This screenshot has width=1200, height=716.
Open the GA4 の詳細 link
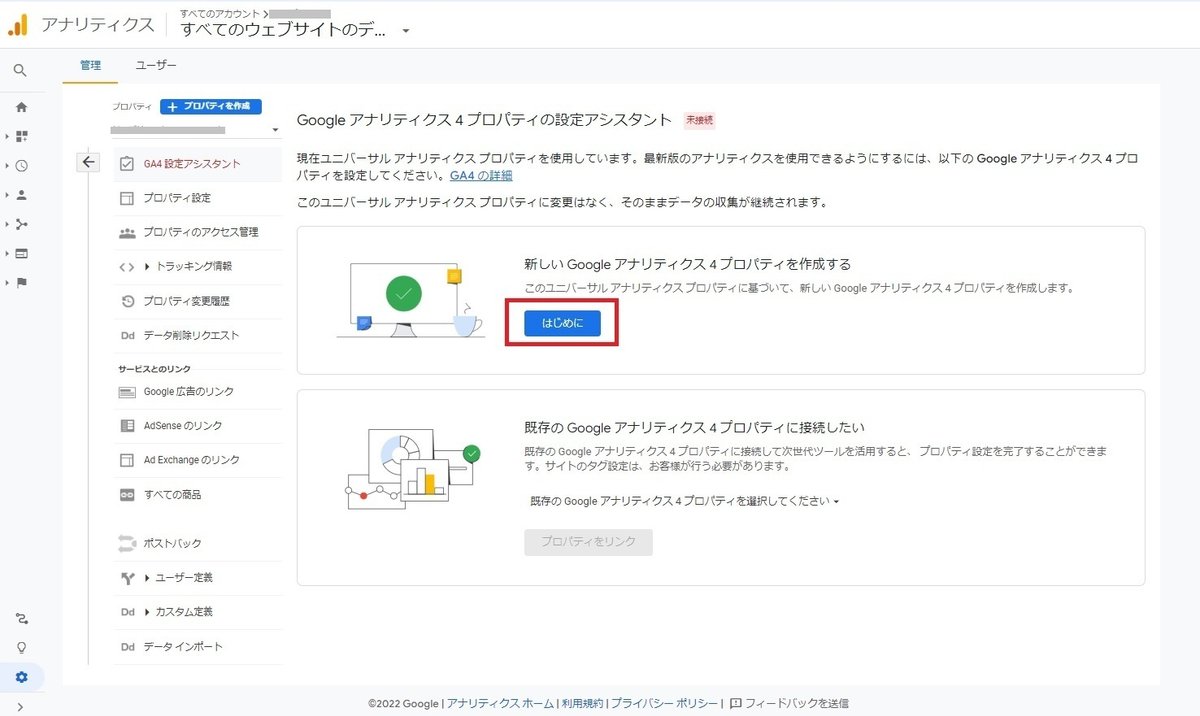pyautogui.click(x=480, y=175)
